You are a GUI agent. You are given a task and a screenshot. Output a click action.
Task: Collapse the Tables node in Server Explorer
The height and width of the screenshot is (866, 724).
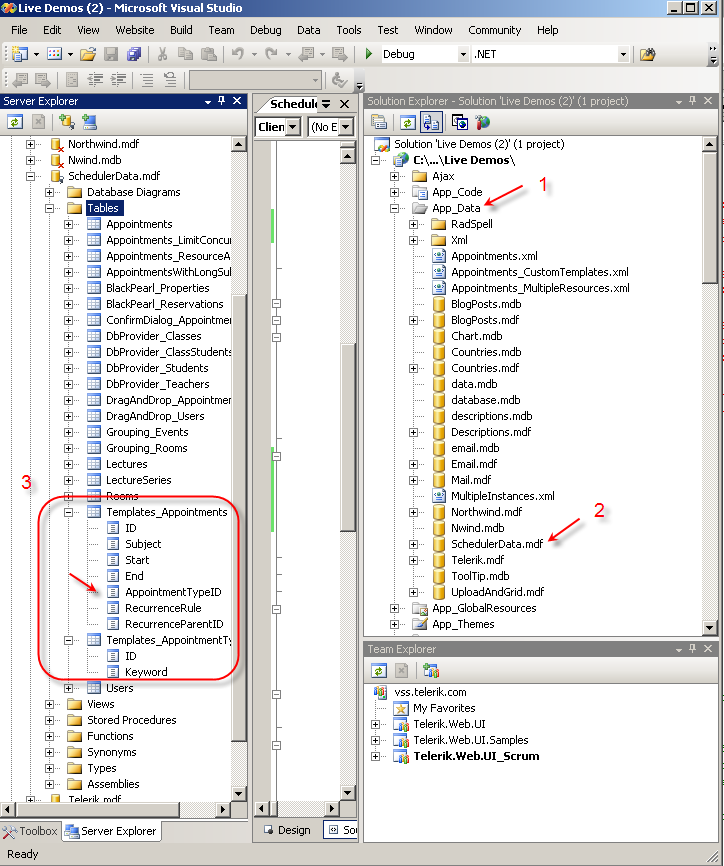(50, 208)
